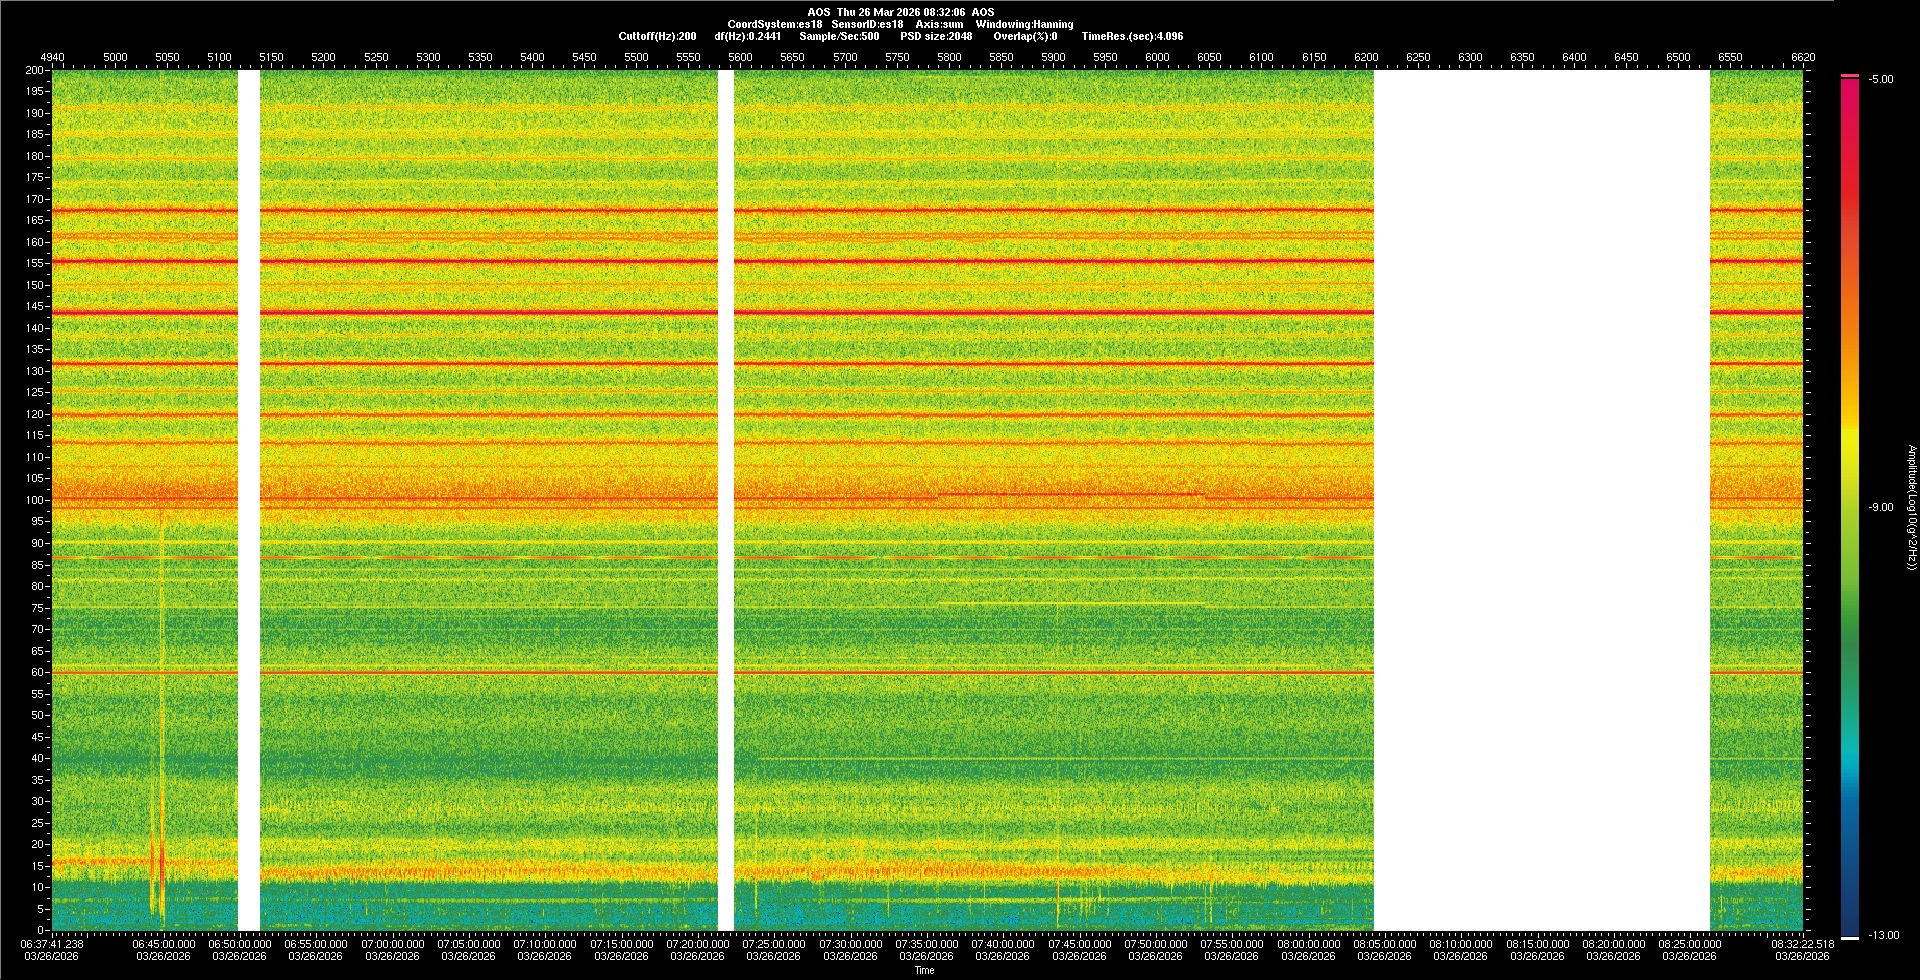This screenshot has width=1920, height=980.
Task: Click the narrow white gap near 06:50:00
Action: (249, 500)
